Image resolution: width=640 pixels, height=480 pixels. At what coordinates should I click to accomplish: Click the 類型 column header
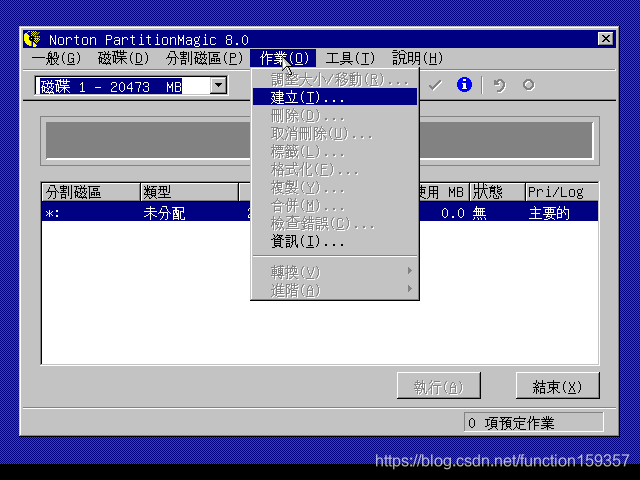(x=189, y=192)
